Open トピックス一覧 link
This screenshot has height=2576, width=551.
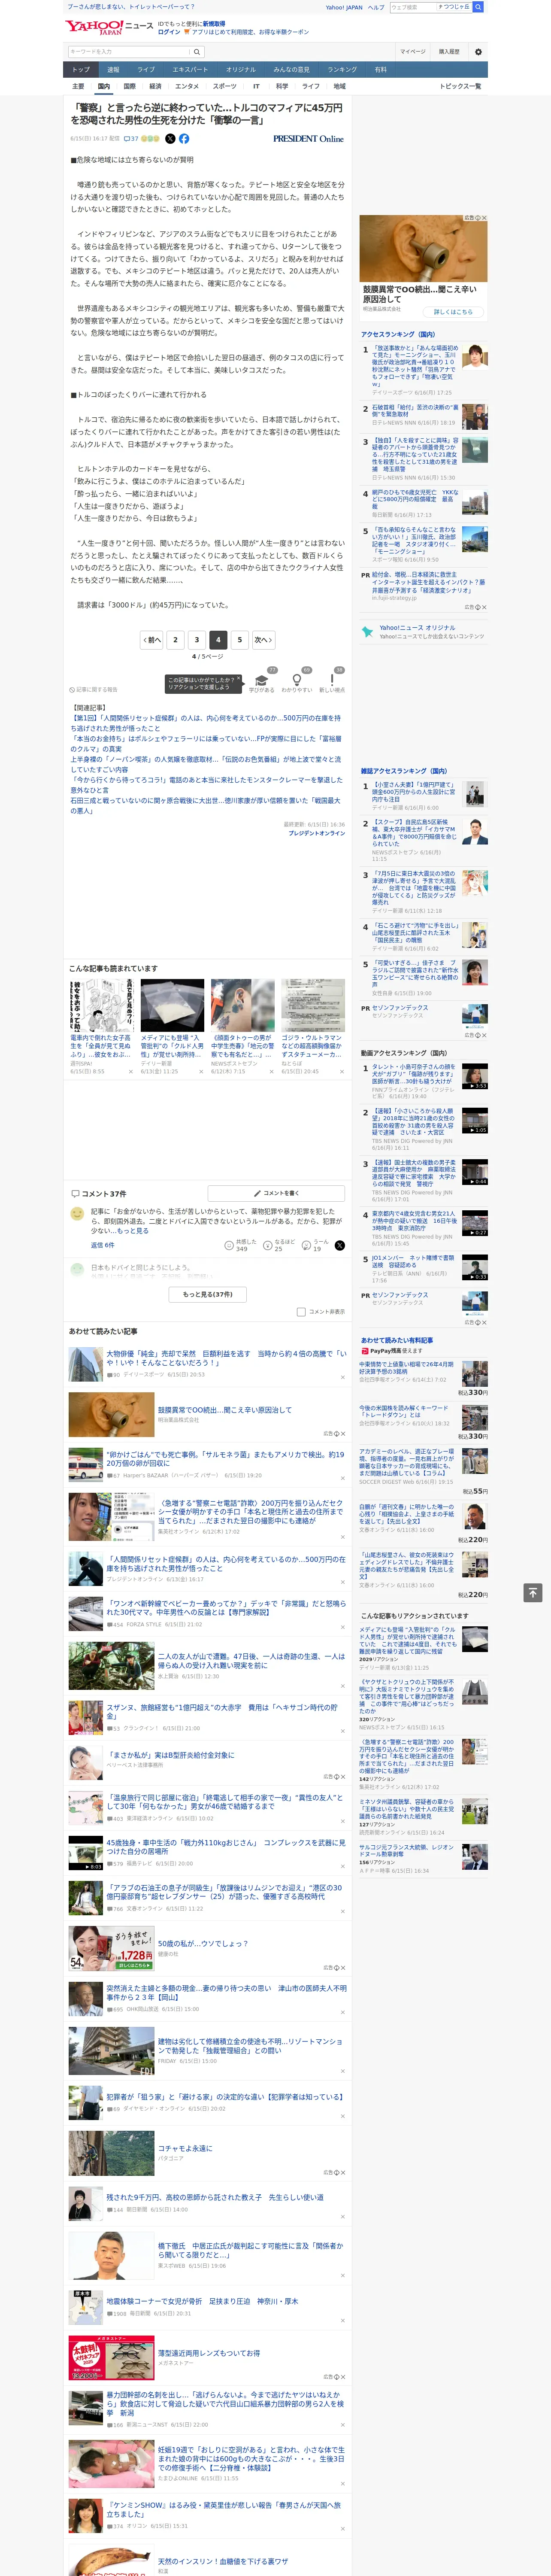point(460,86)
